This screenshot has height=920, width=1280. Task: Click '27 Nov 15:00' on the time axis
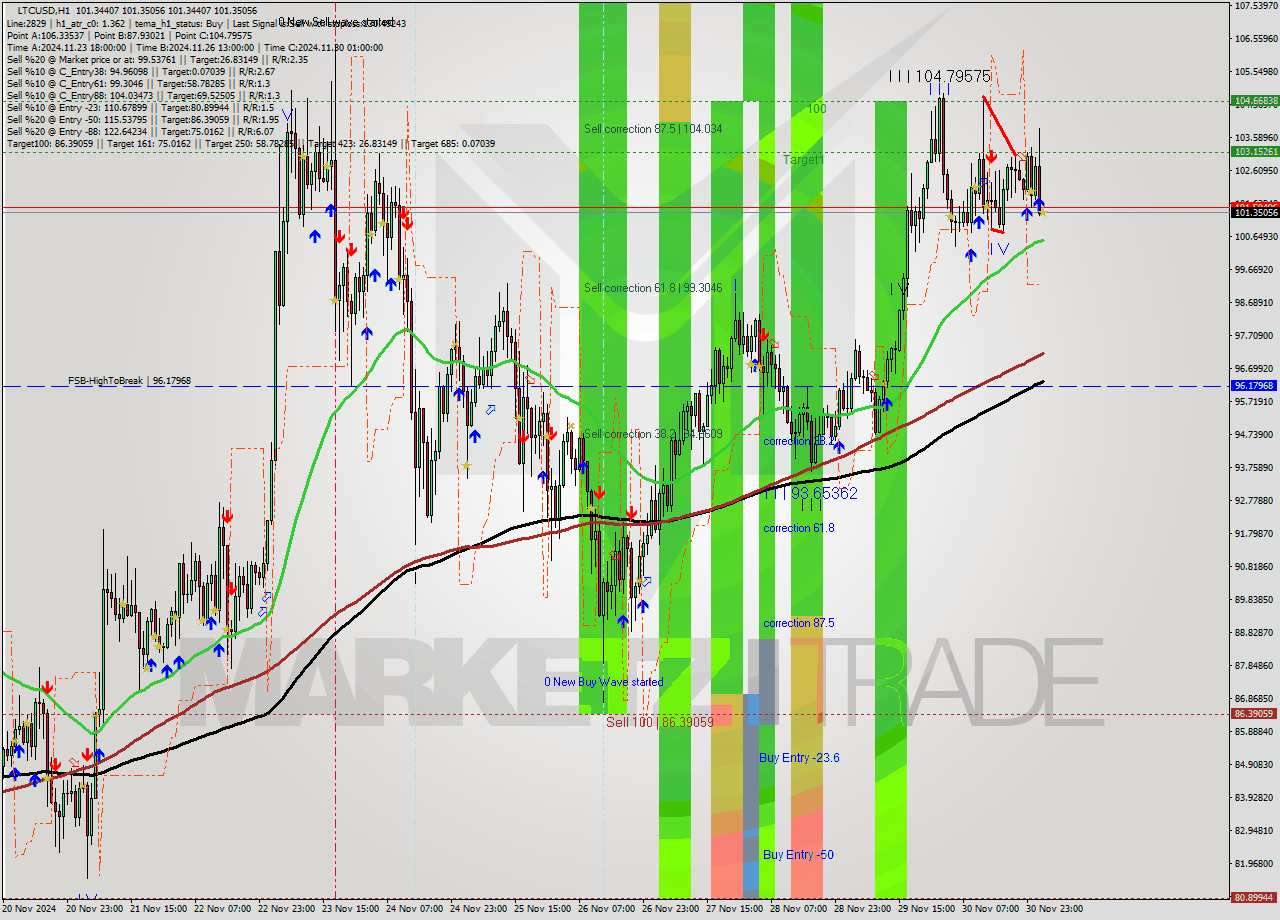pos(735,909)
